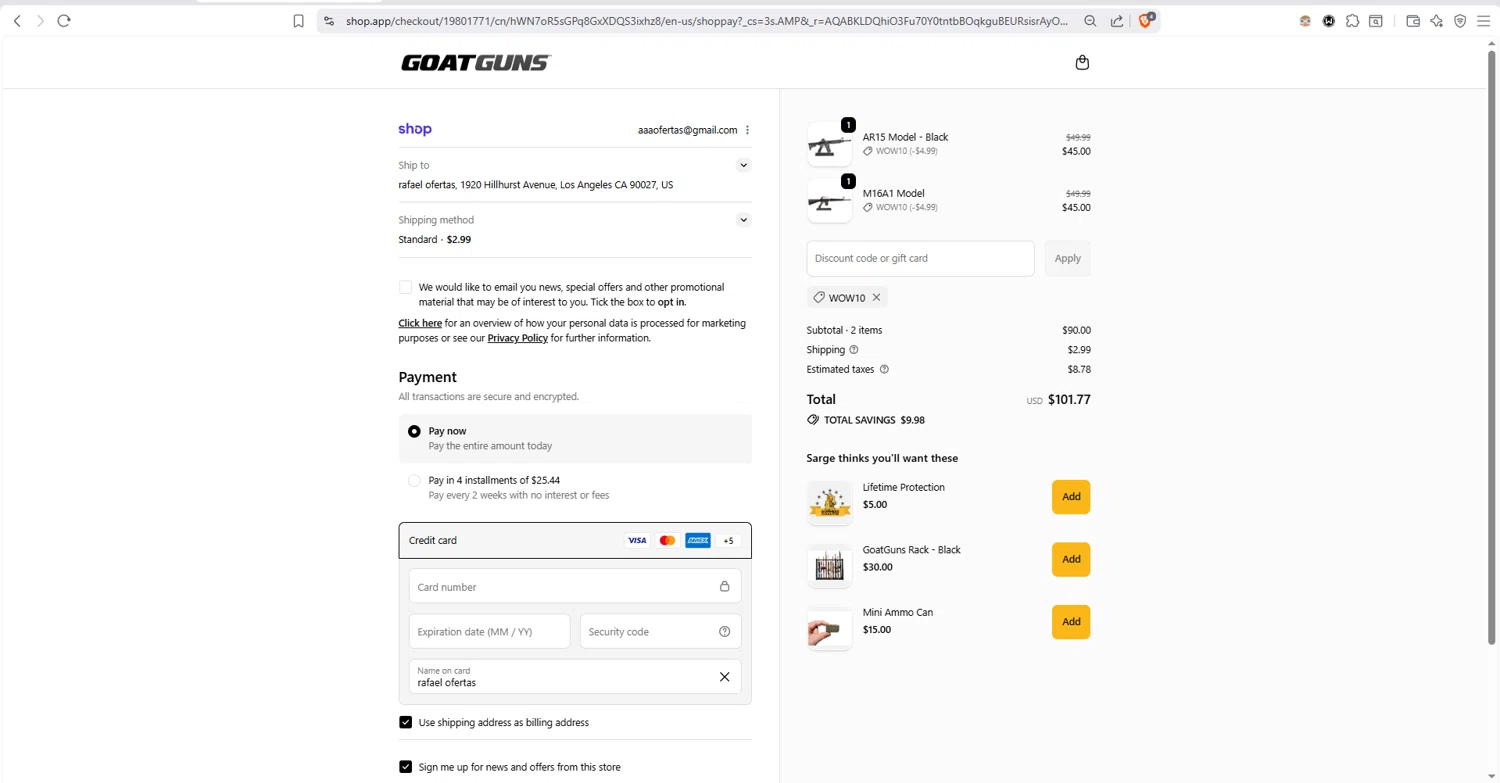Open the Privacy Policy link
This screenshot has height=783, width=1500.
(517, 338)
